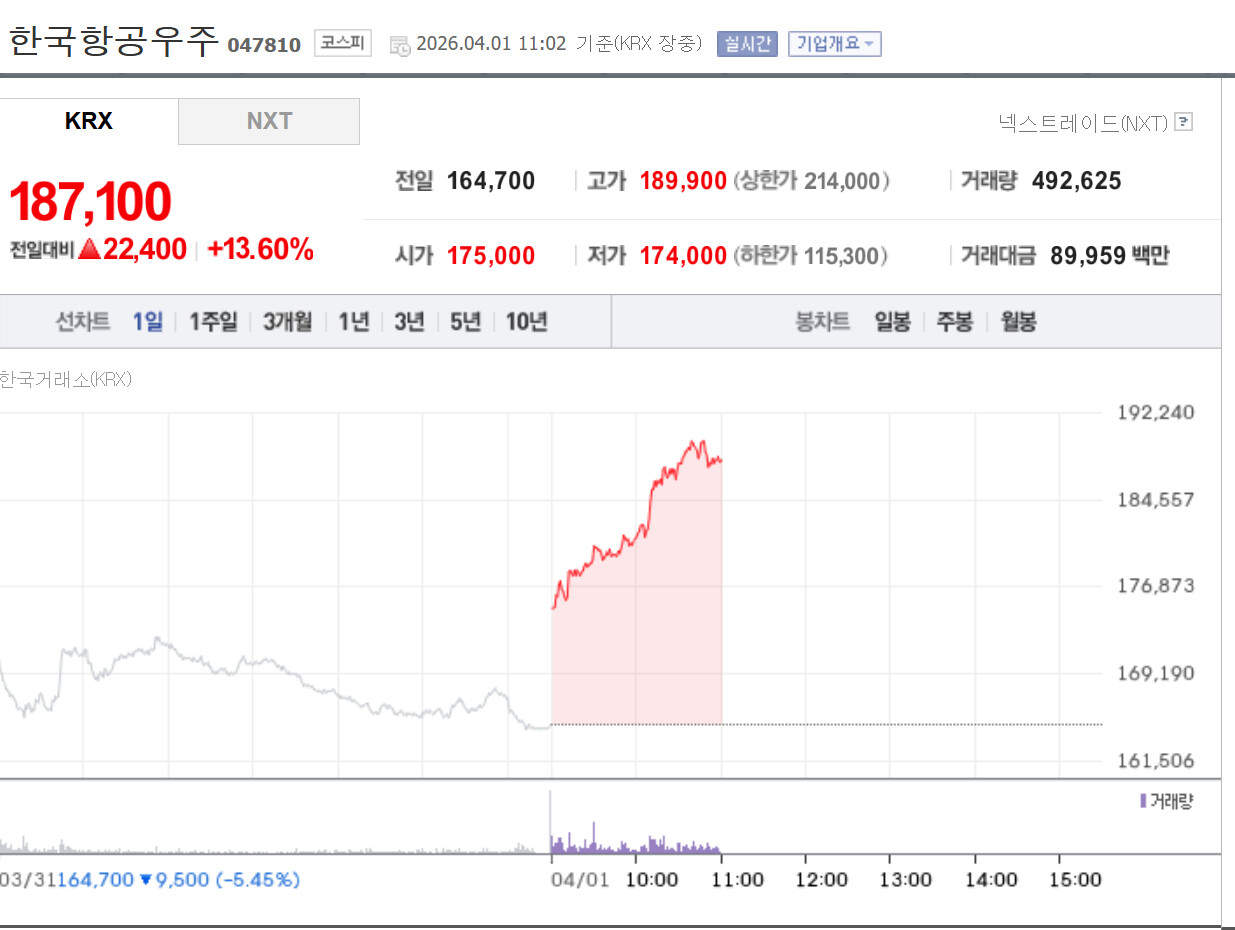
Task: Click timestamp 2026.04.01 11:02
Action: point(490,44)
